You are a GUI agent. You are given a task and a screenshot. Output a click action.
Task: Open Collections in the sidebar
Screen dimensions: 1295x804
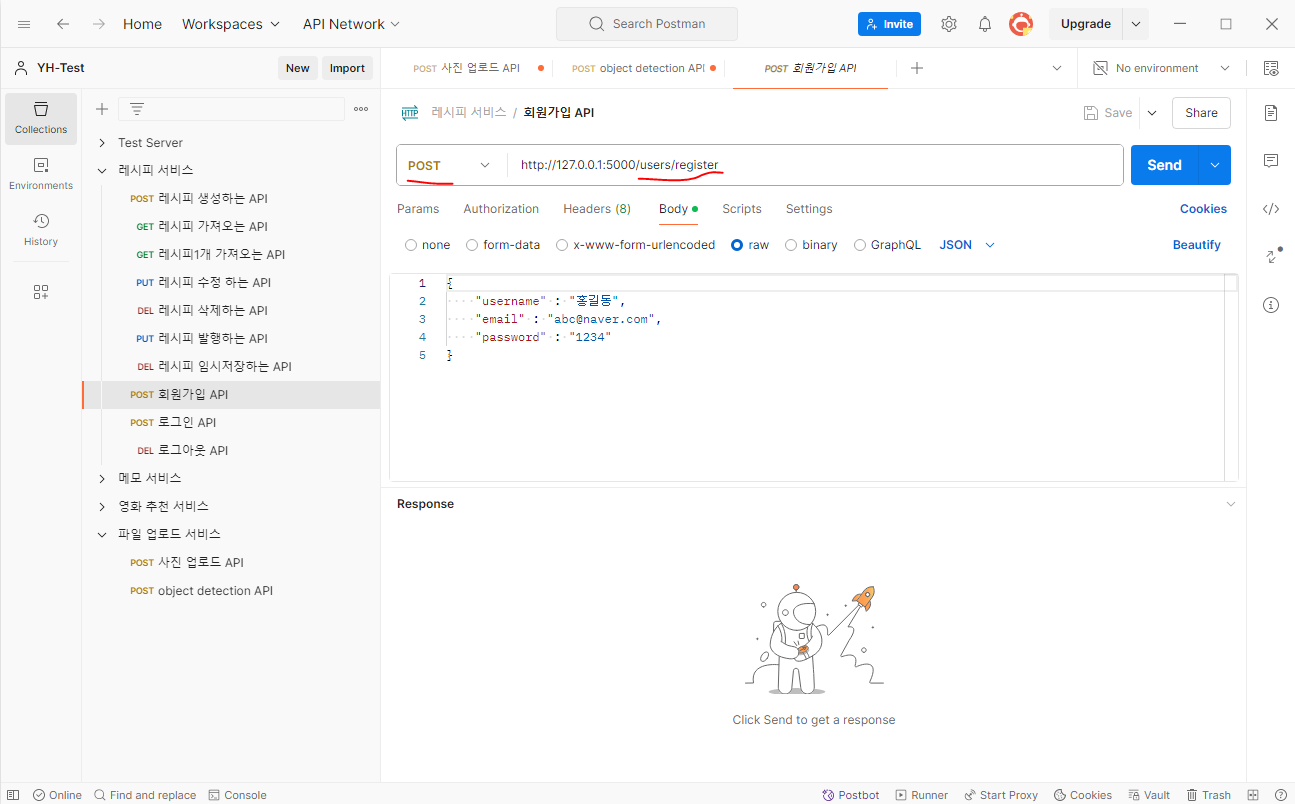coord(41,118)
